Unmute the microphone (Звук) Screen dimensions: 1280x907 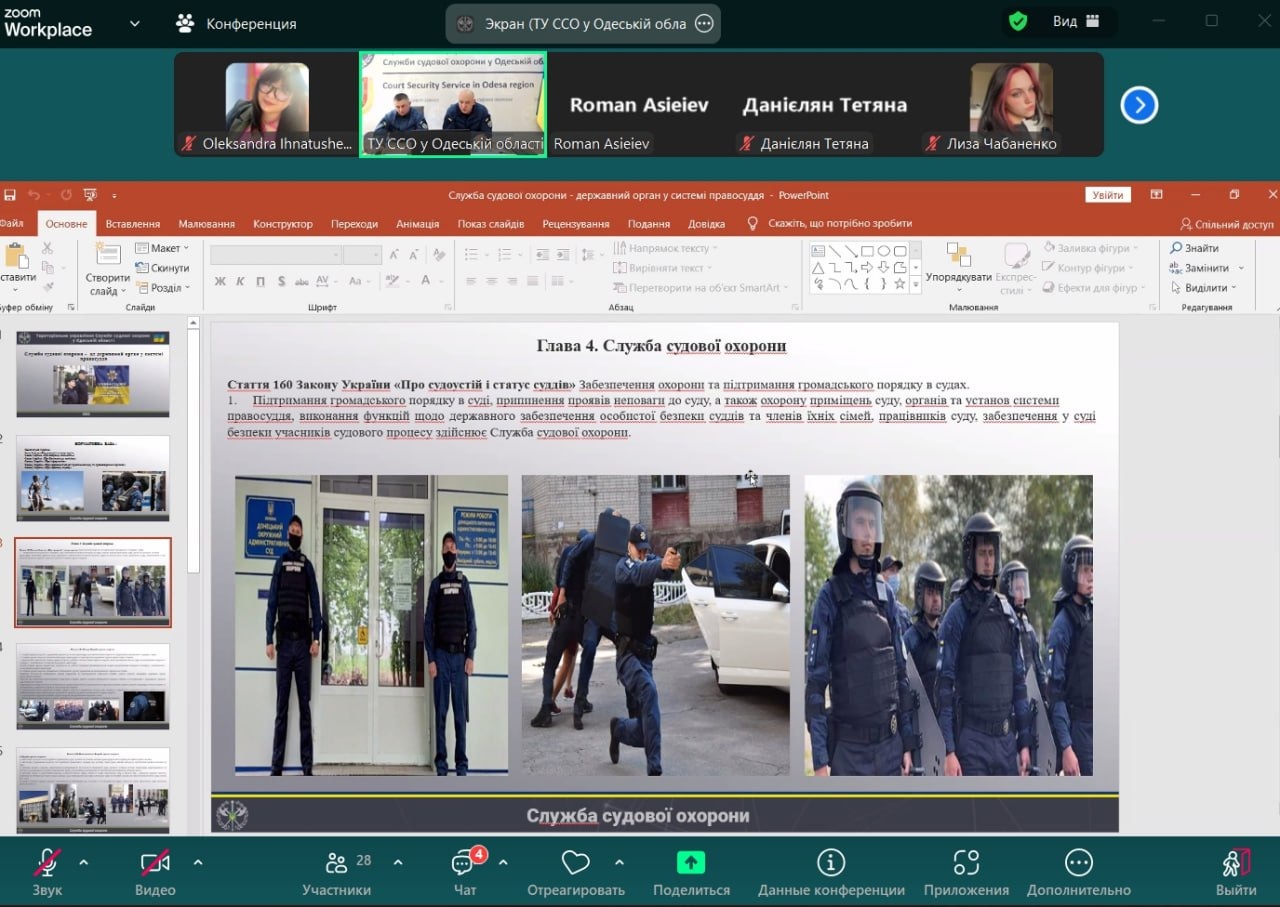(x=47, y=863)
